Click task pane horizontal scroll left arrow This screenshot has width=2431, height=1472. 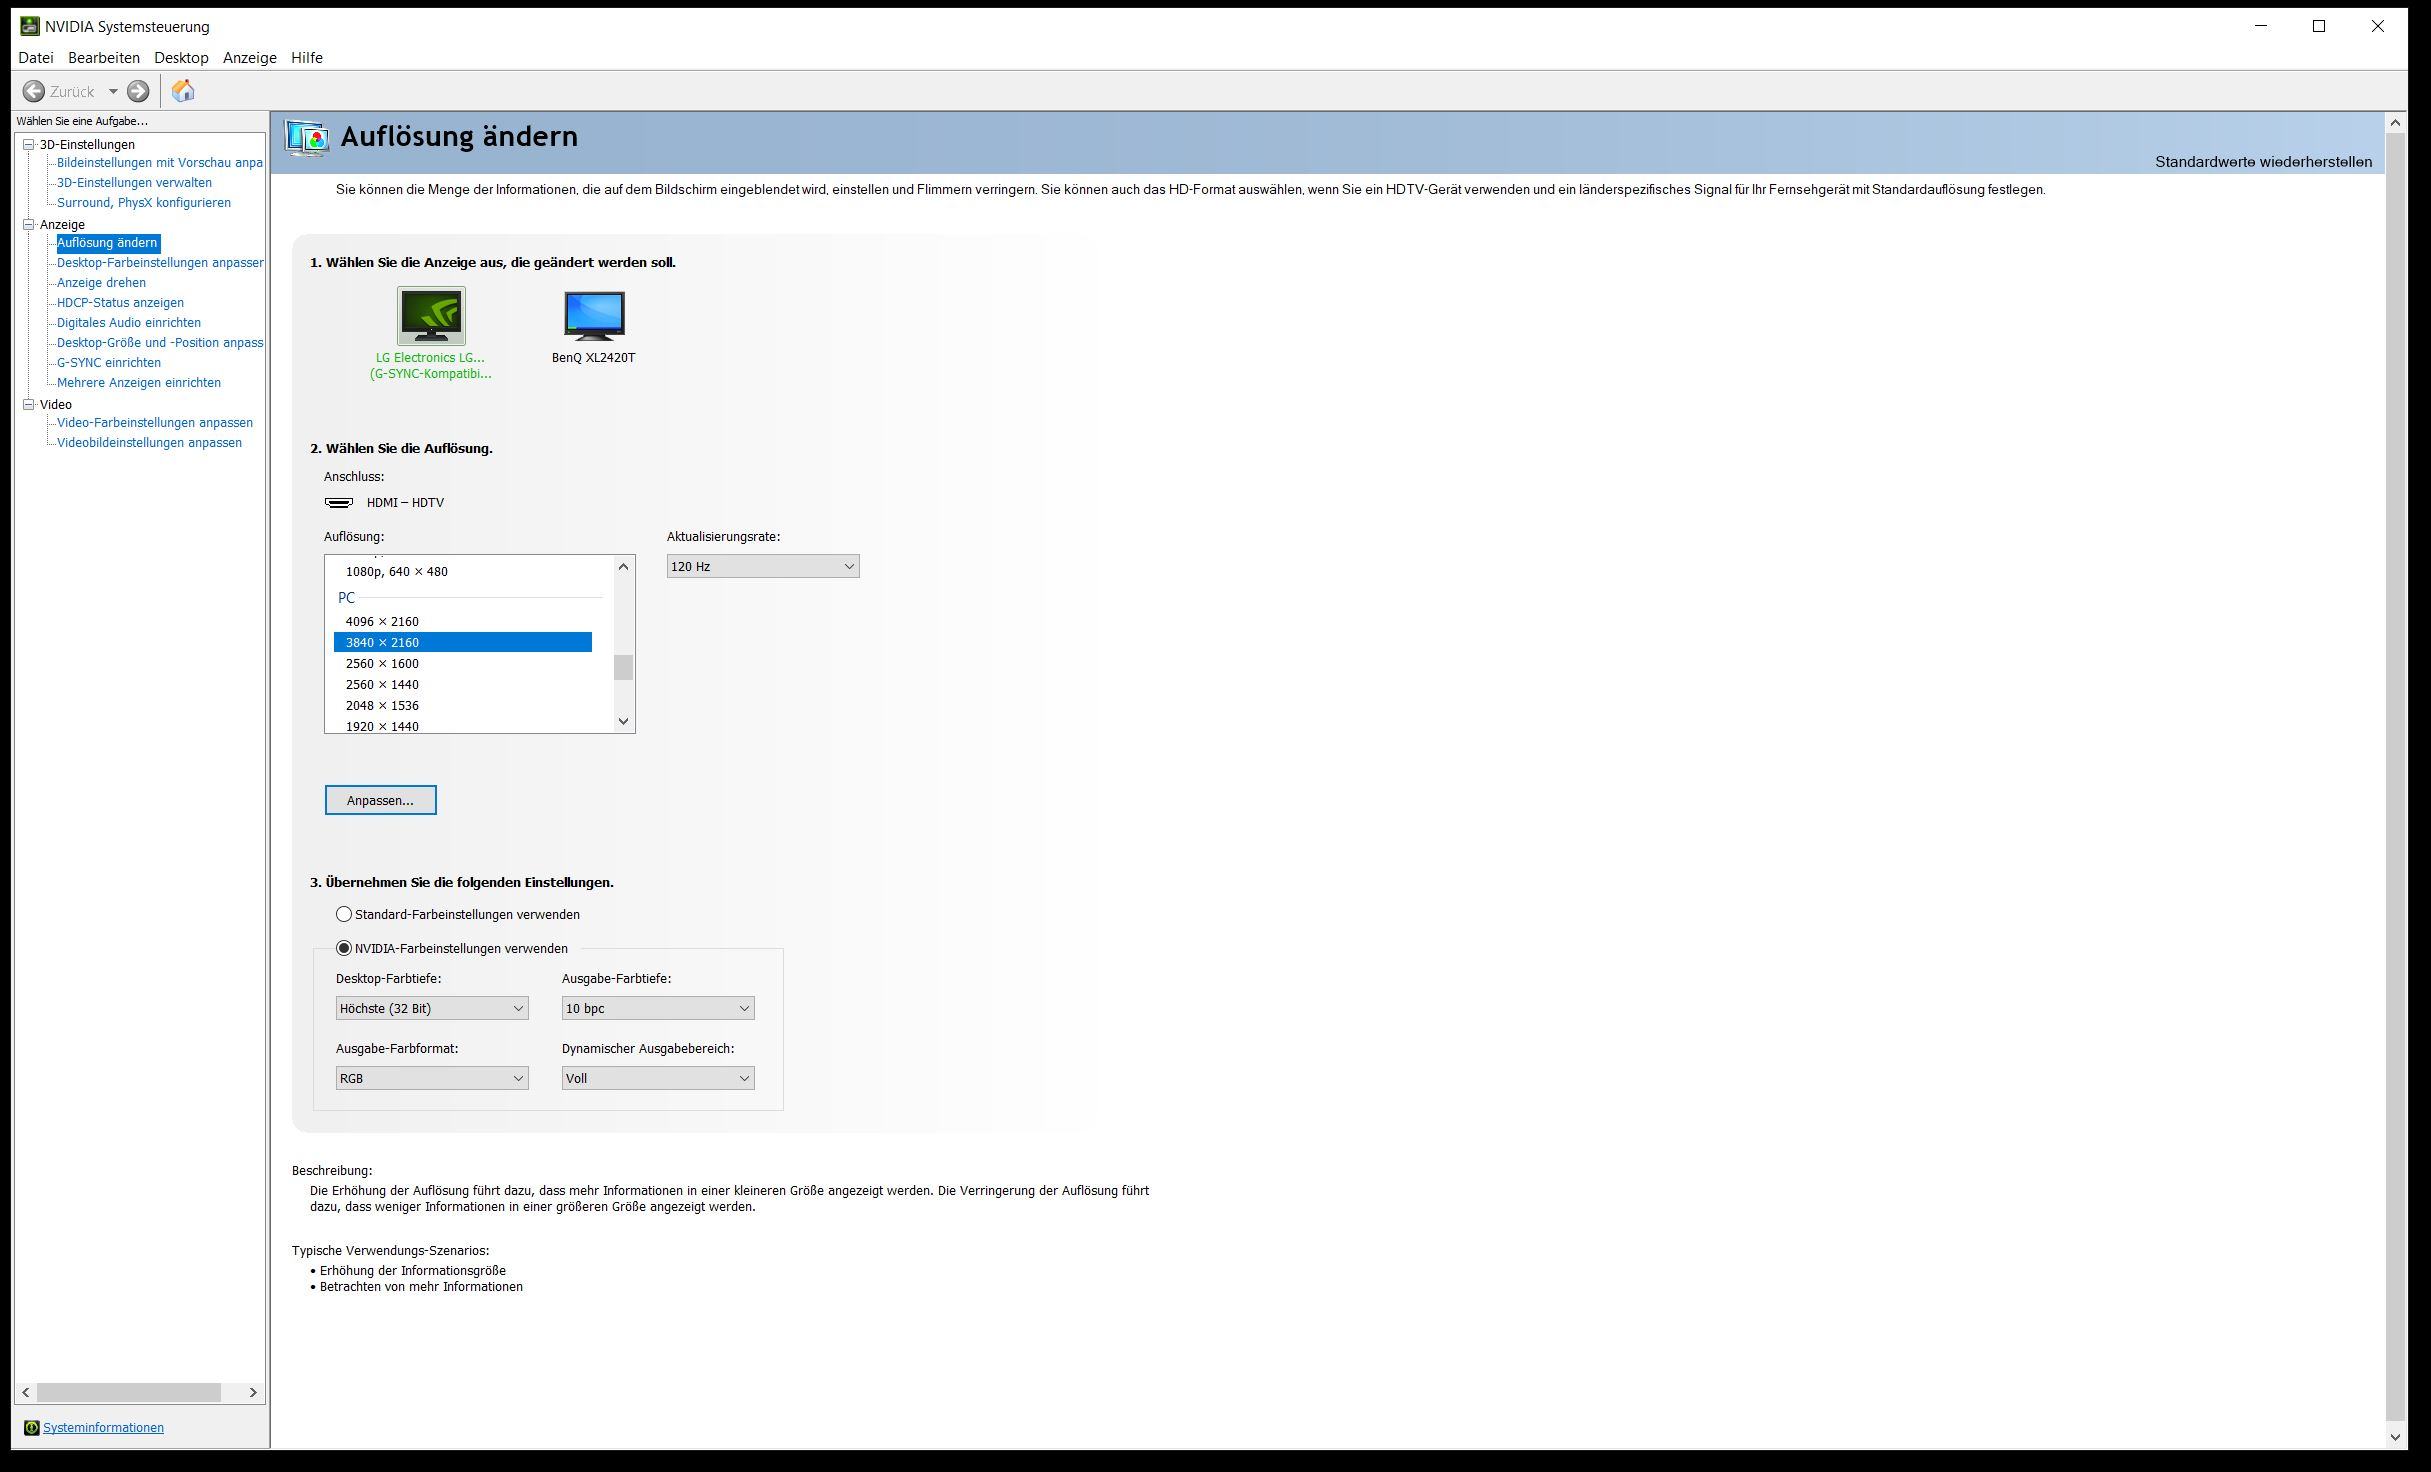click(x=26, y=1392)
